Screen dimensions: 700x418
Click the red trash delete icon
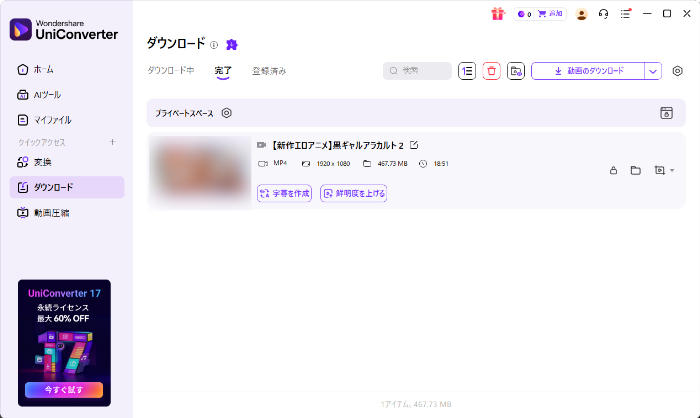coord(492,71)
